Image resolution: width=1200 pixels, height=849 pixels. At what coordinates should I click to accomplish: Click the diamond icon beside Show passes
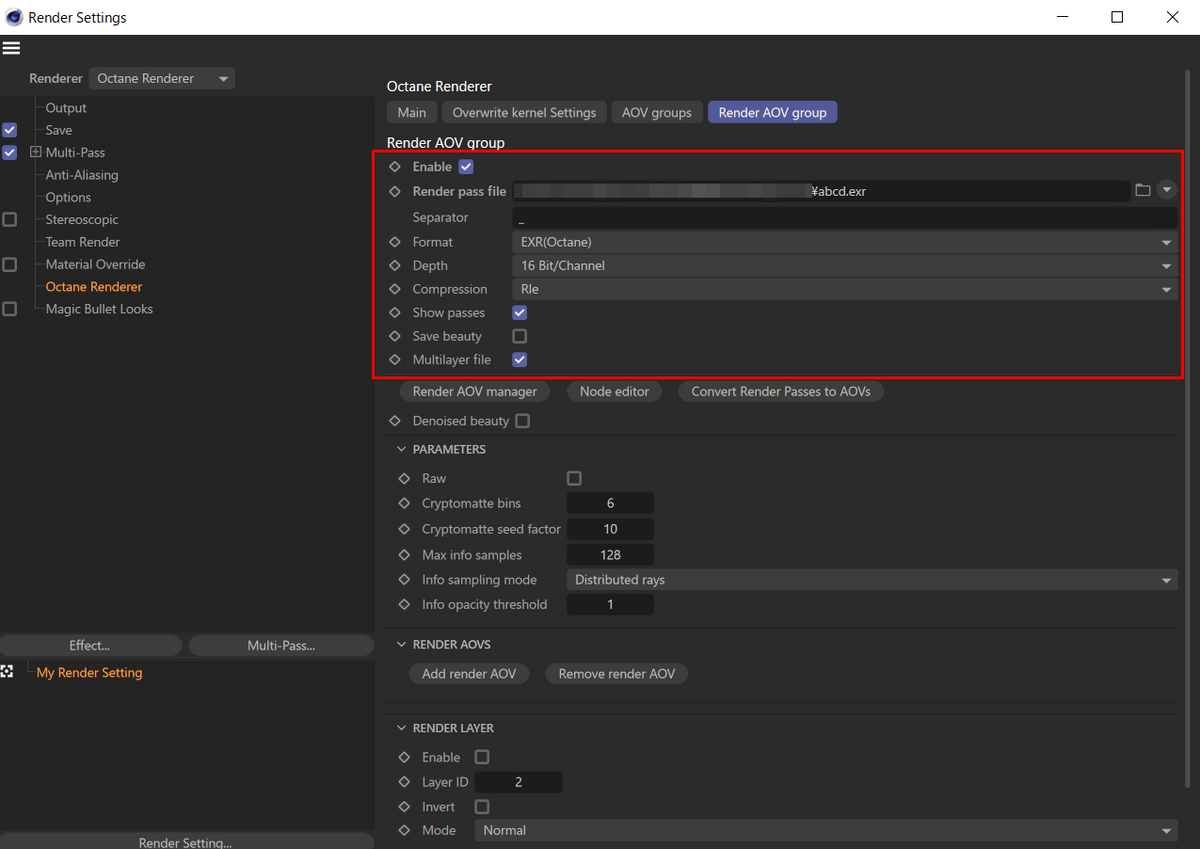394,312
